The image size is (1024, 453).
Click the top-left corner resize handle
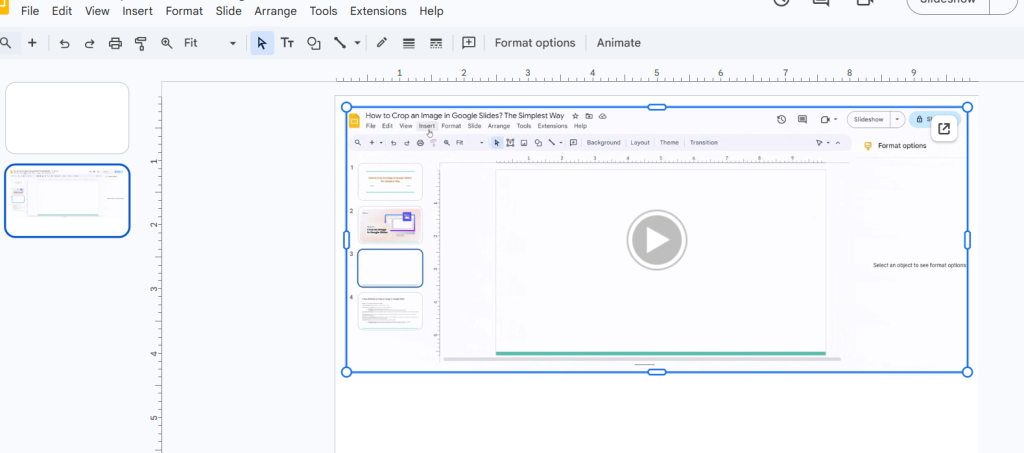pos(347,107)
